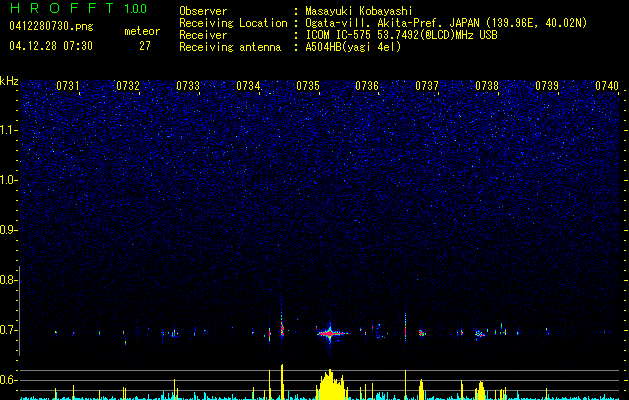Click the tallest yellow spike in the power graph
Image resolution: width=629 pixels, height=400 pixels.
coord(282,382)
